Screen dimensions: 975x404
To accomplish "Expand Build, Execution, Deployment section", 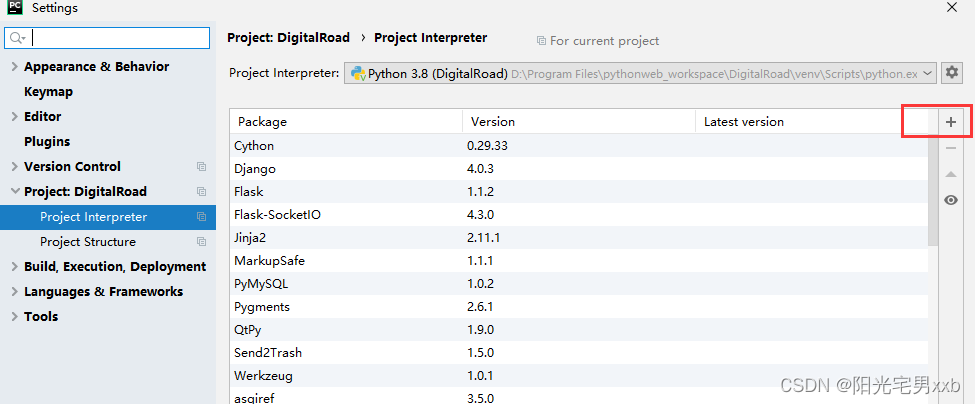I will coord(14,267).
